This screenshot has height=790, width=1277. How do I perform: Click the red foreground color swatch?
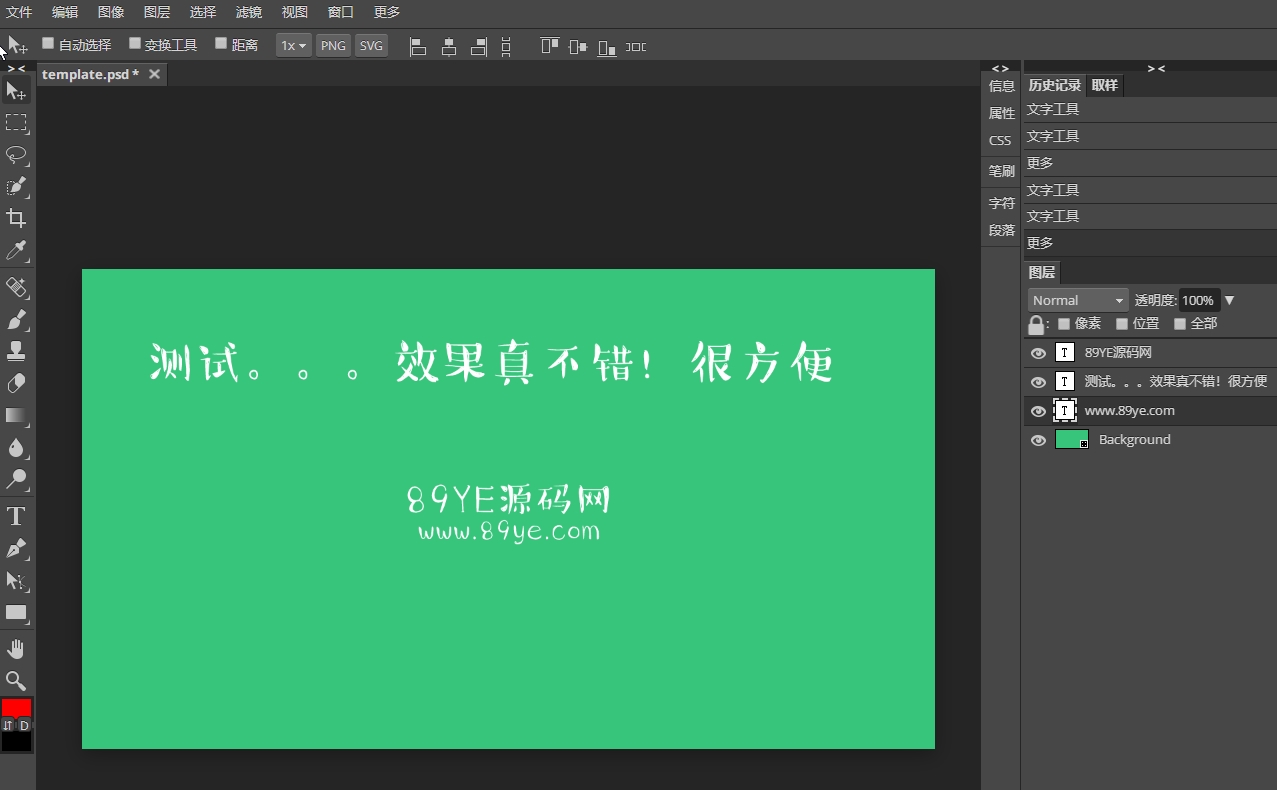16,707
